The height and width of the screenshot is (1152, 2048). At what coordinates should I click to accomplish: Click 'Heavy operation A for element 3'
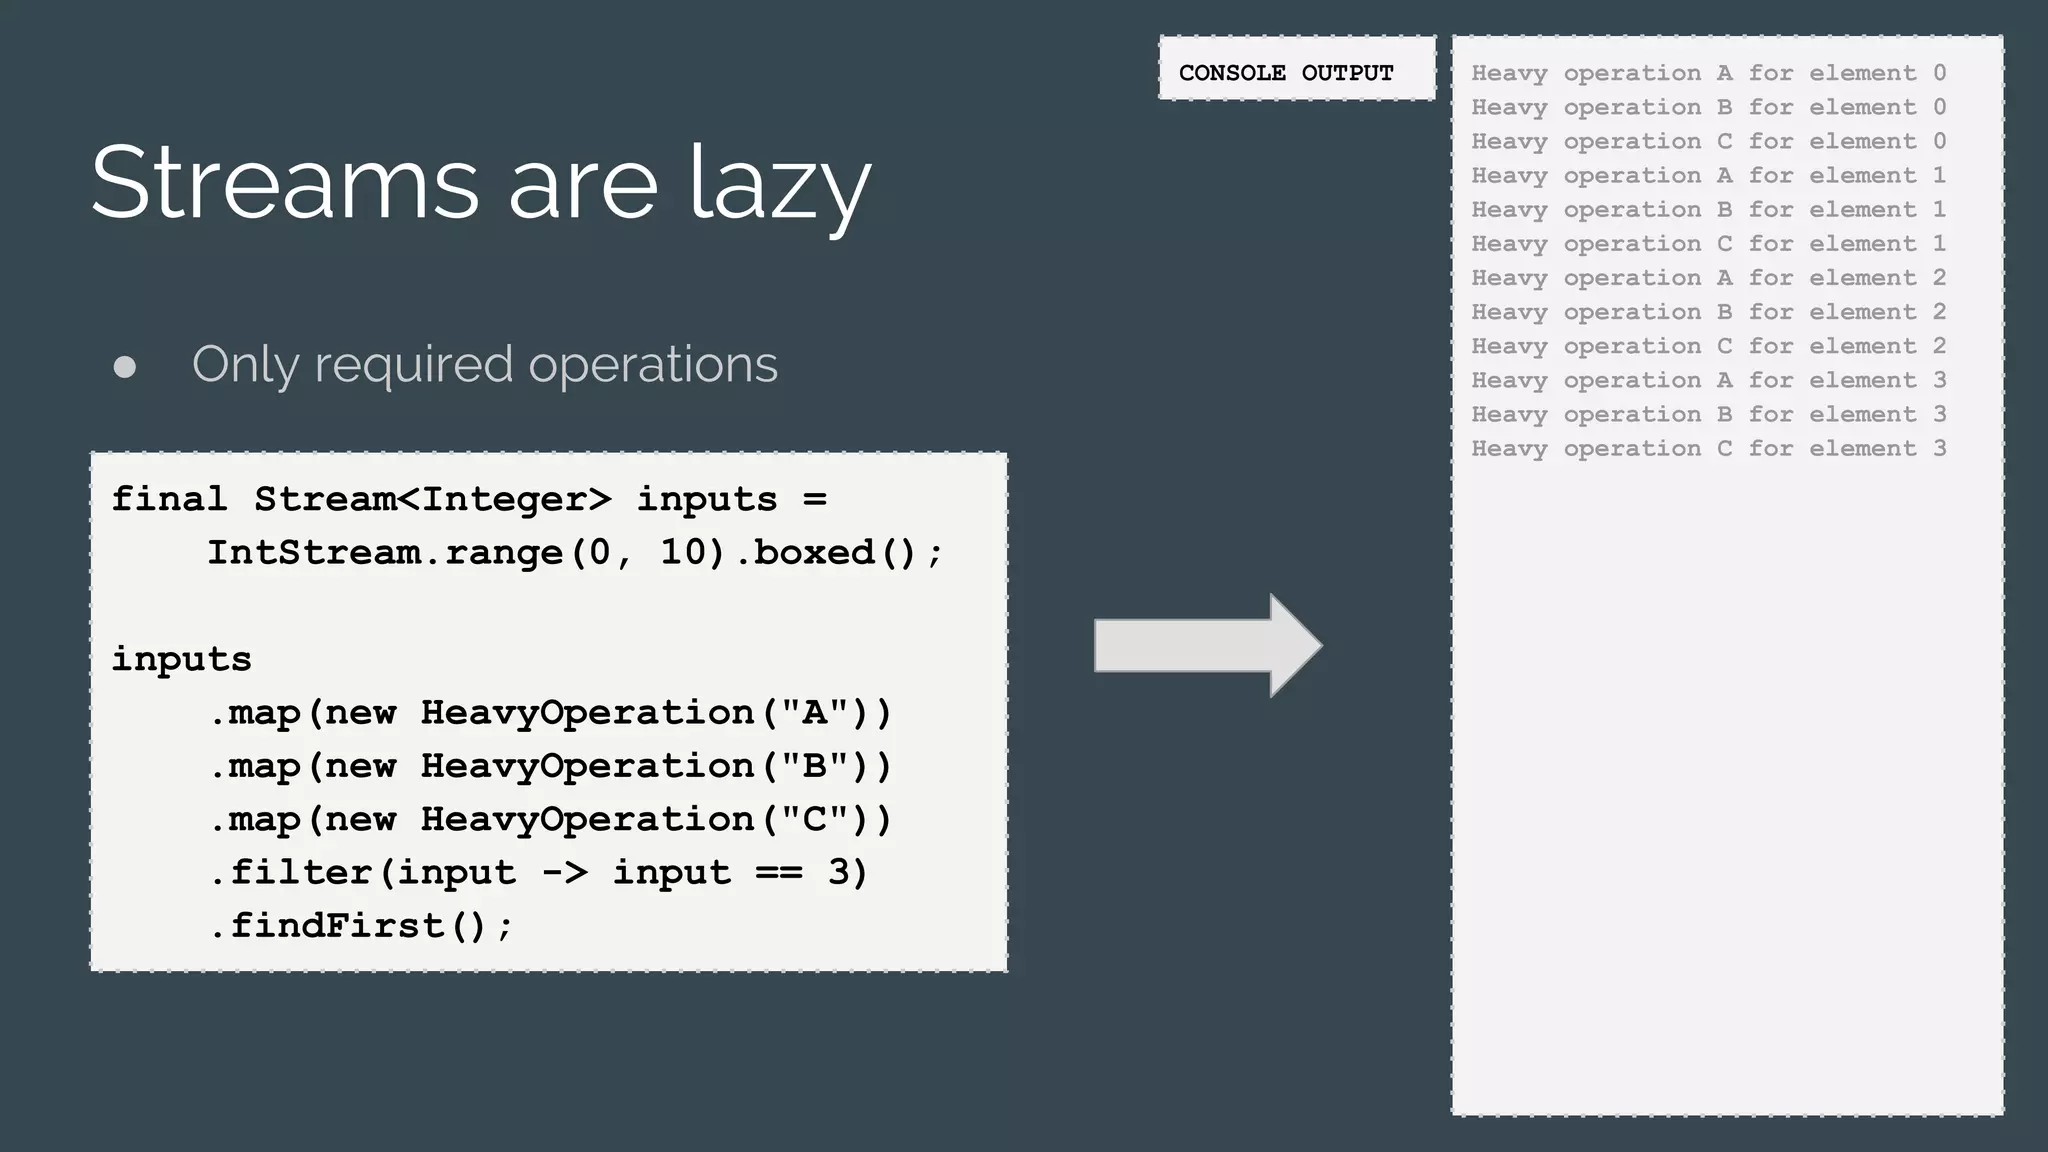1709,380
